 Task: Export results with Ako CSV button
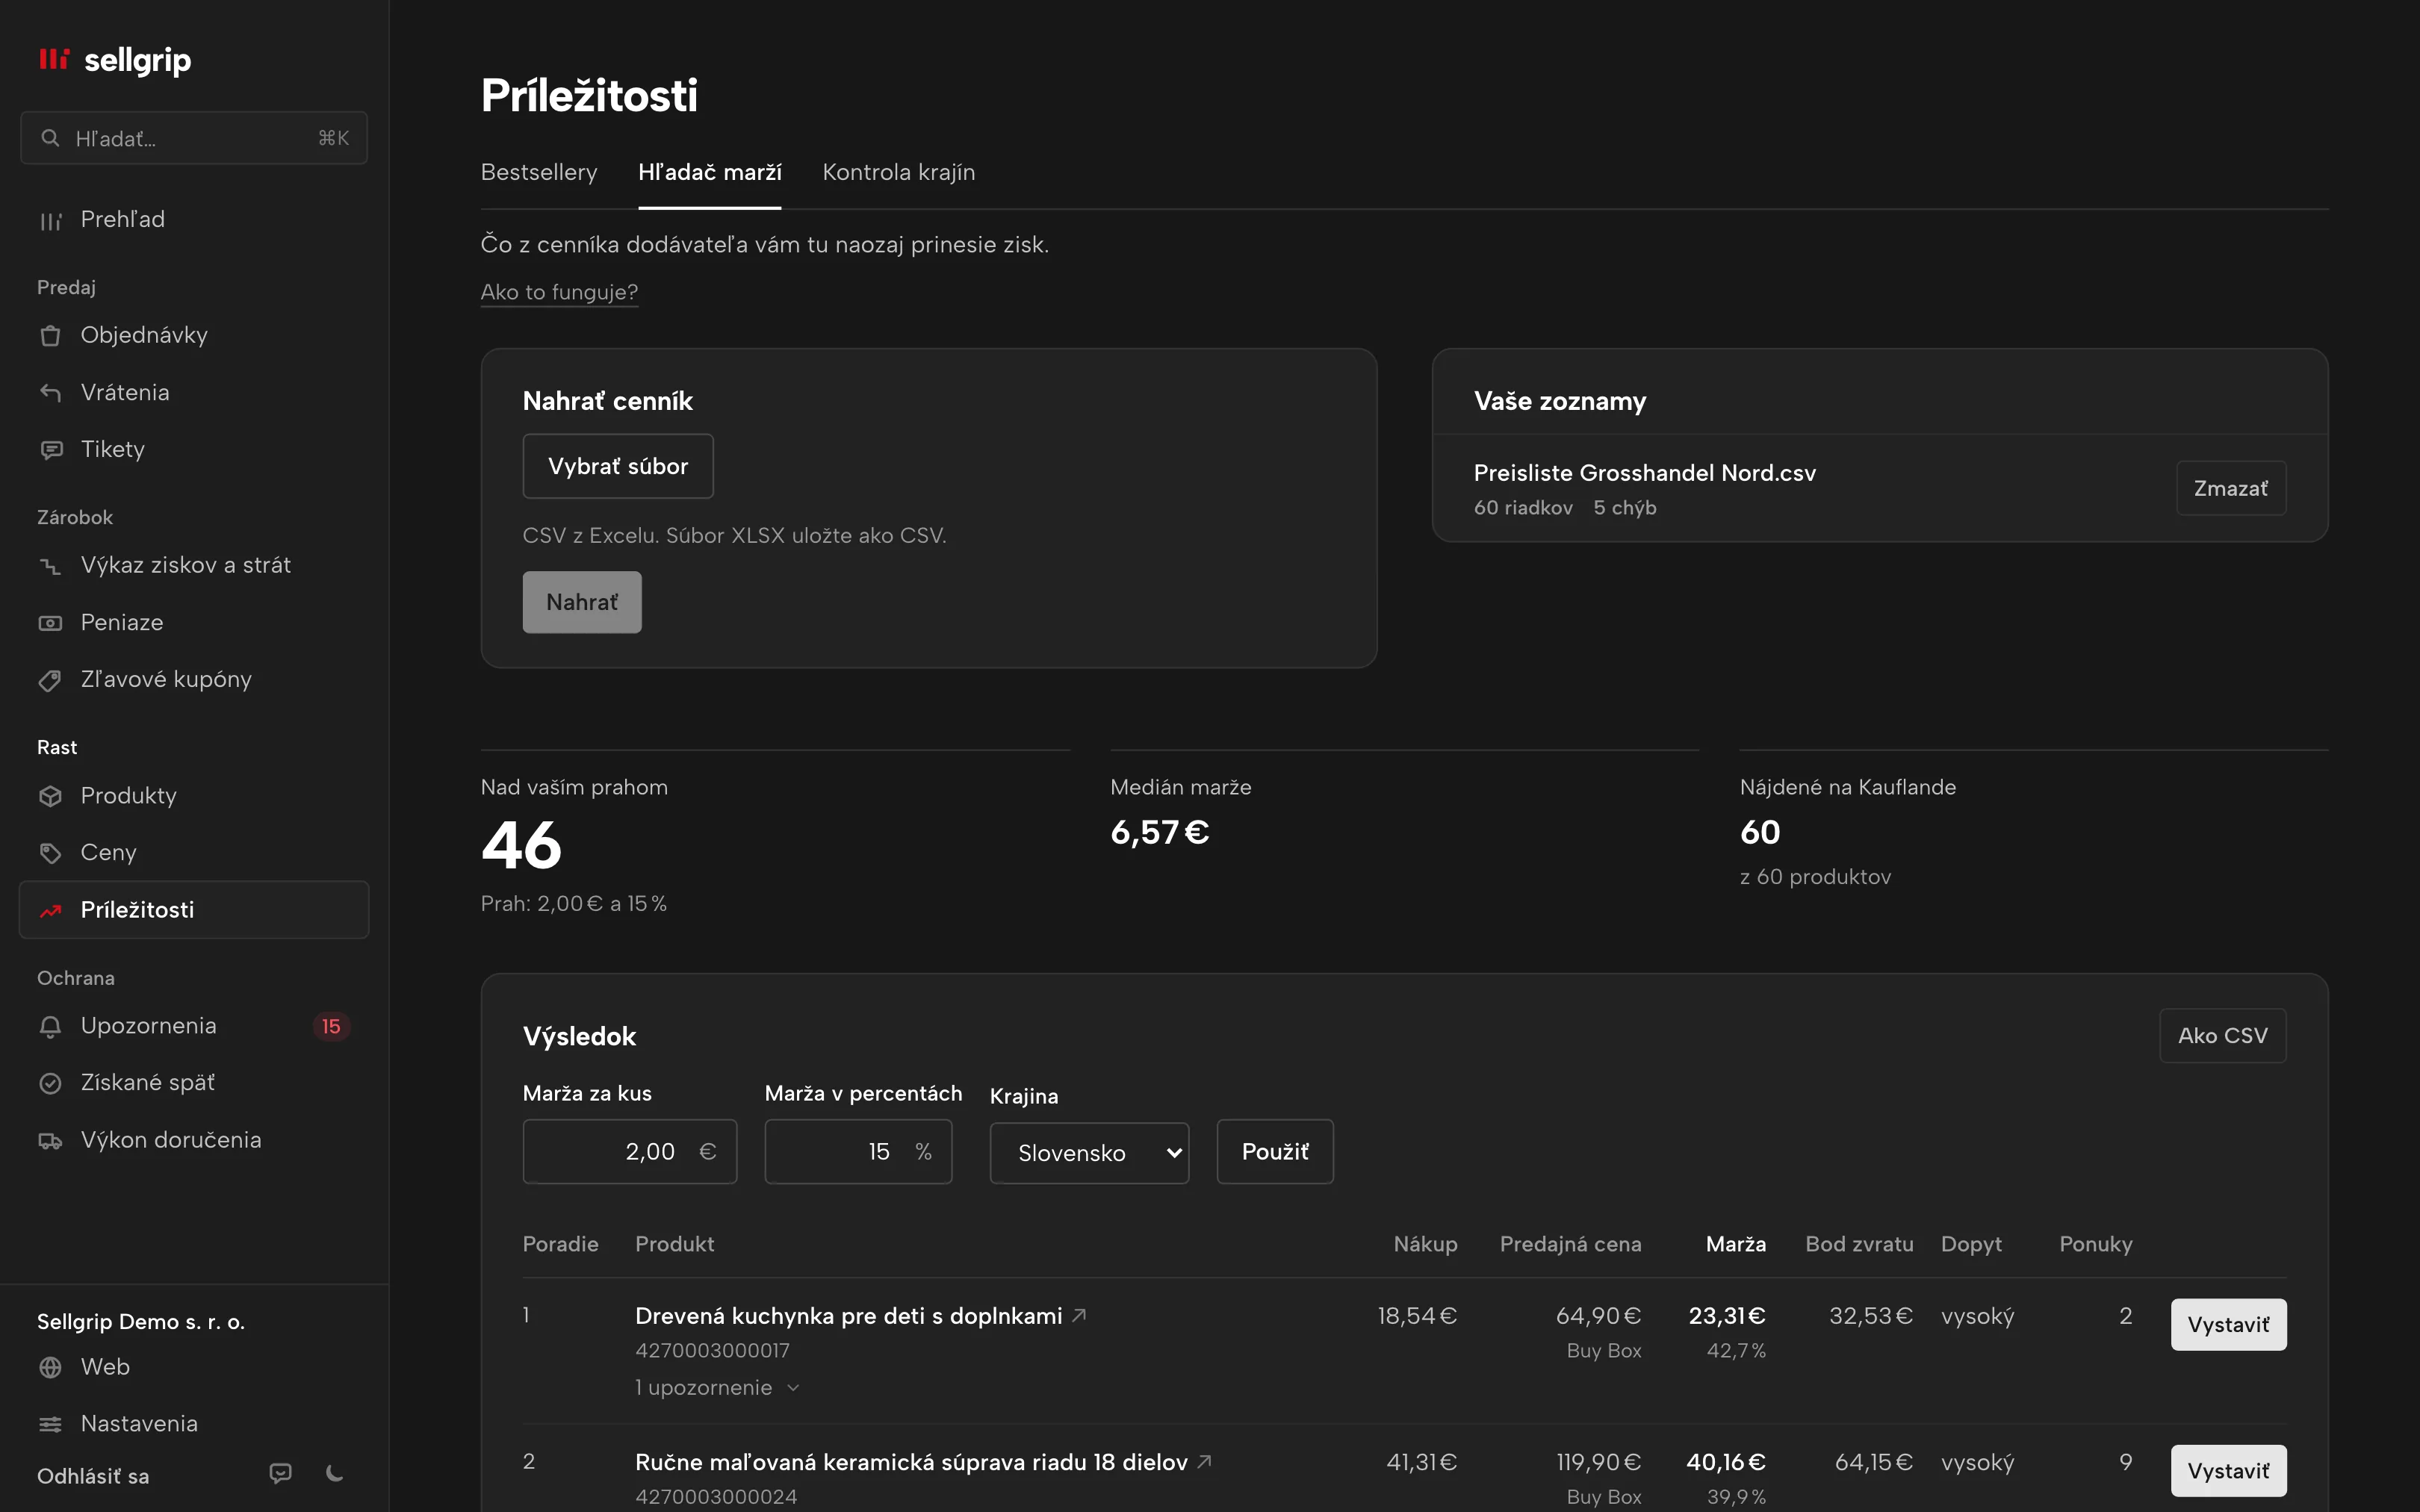(2222, 1036)
